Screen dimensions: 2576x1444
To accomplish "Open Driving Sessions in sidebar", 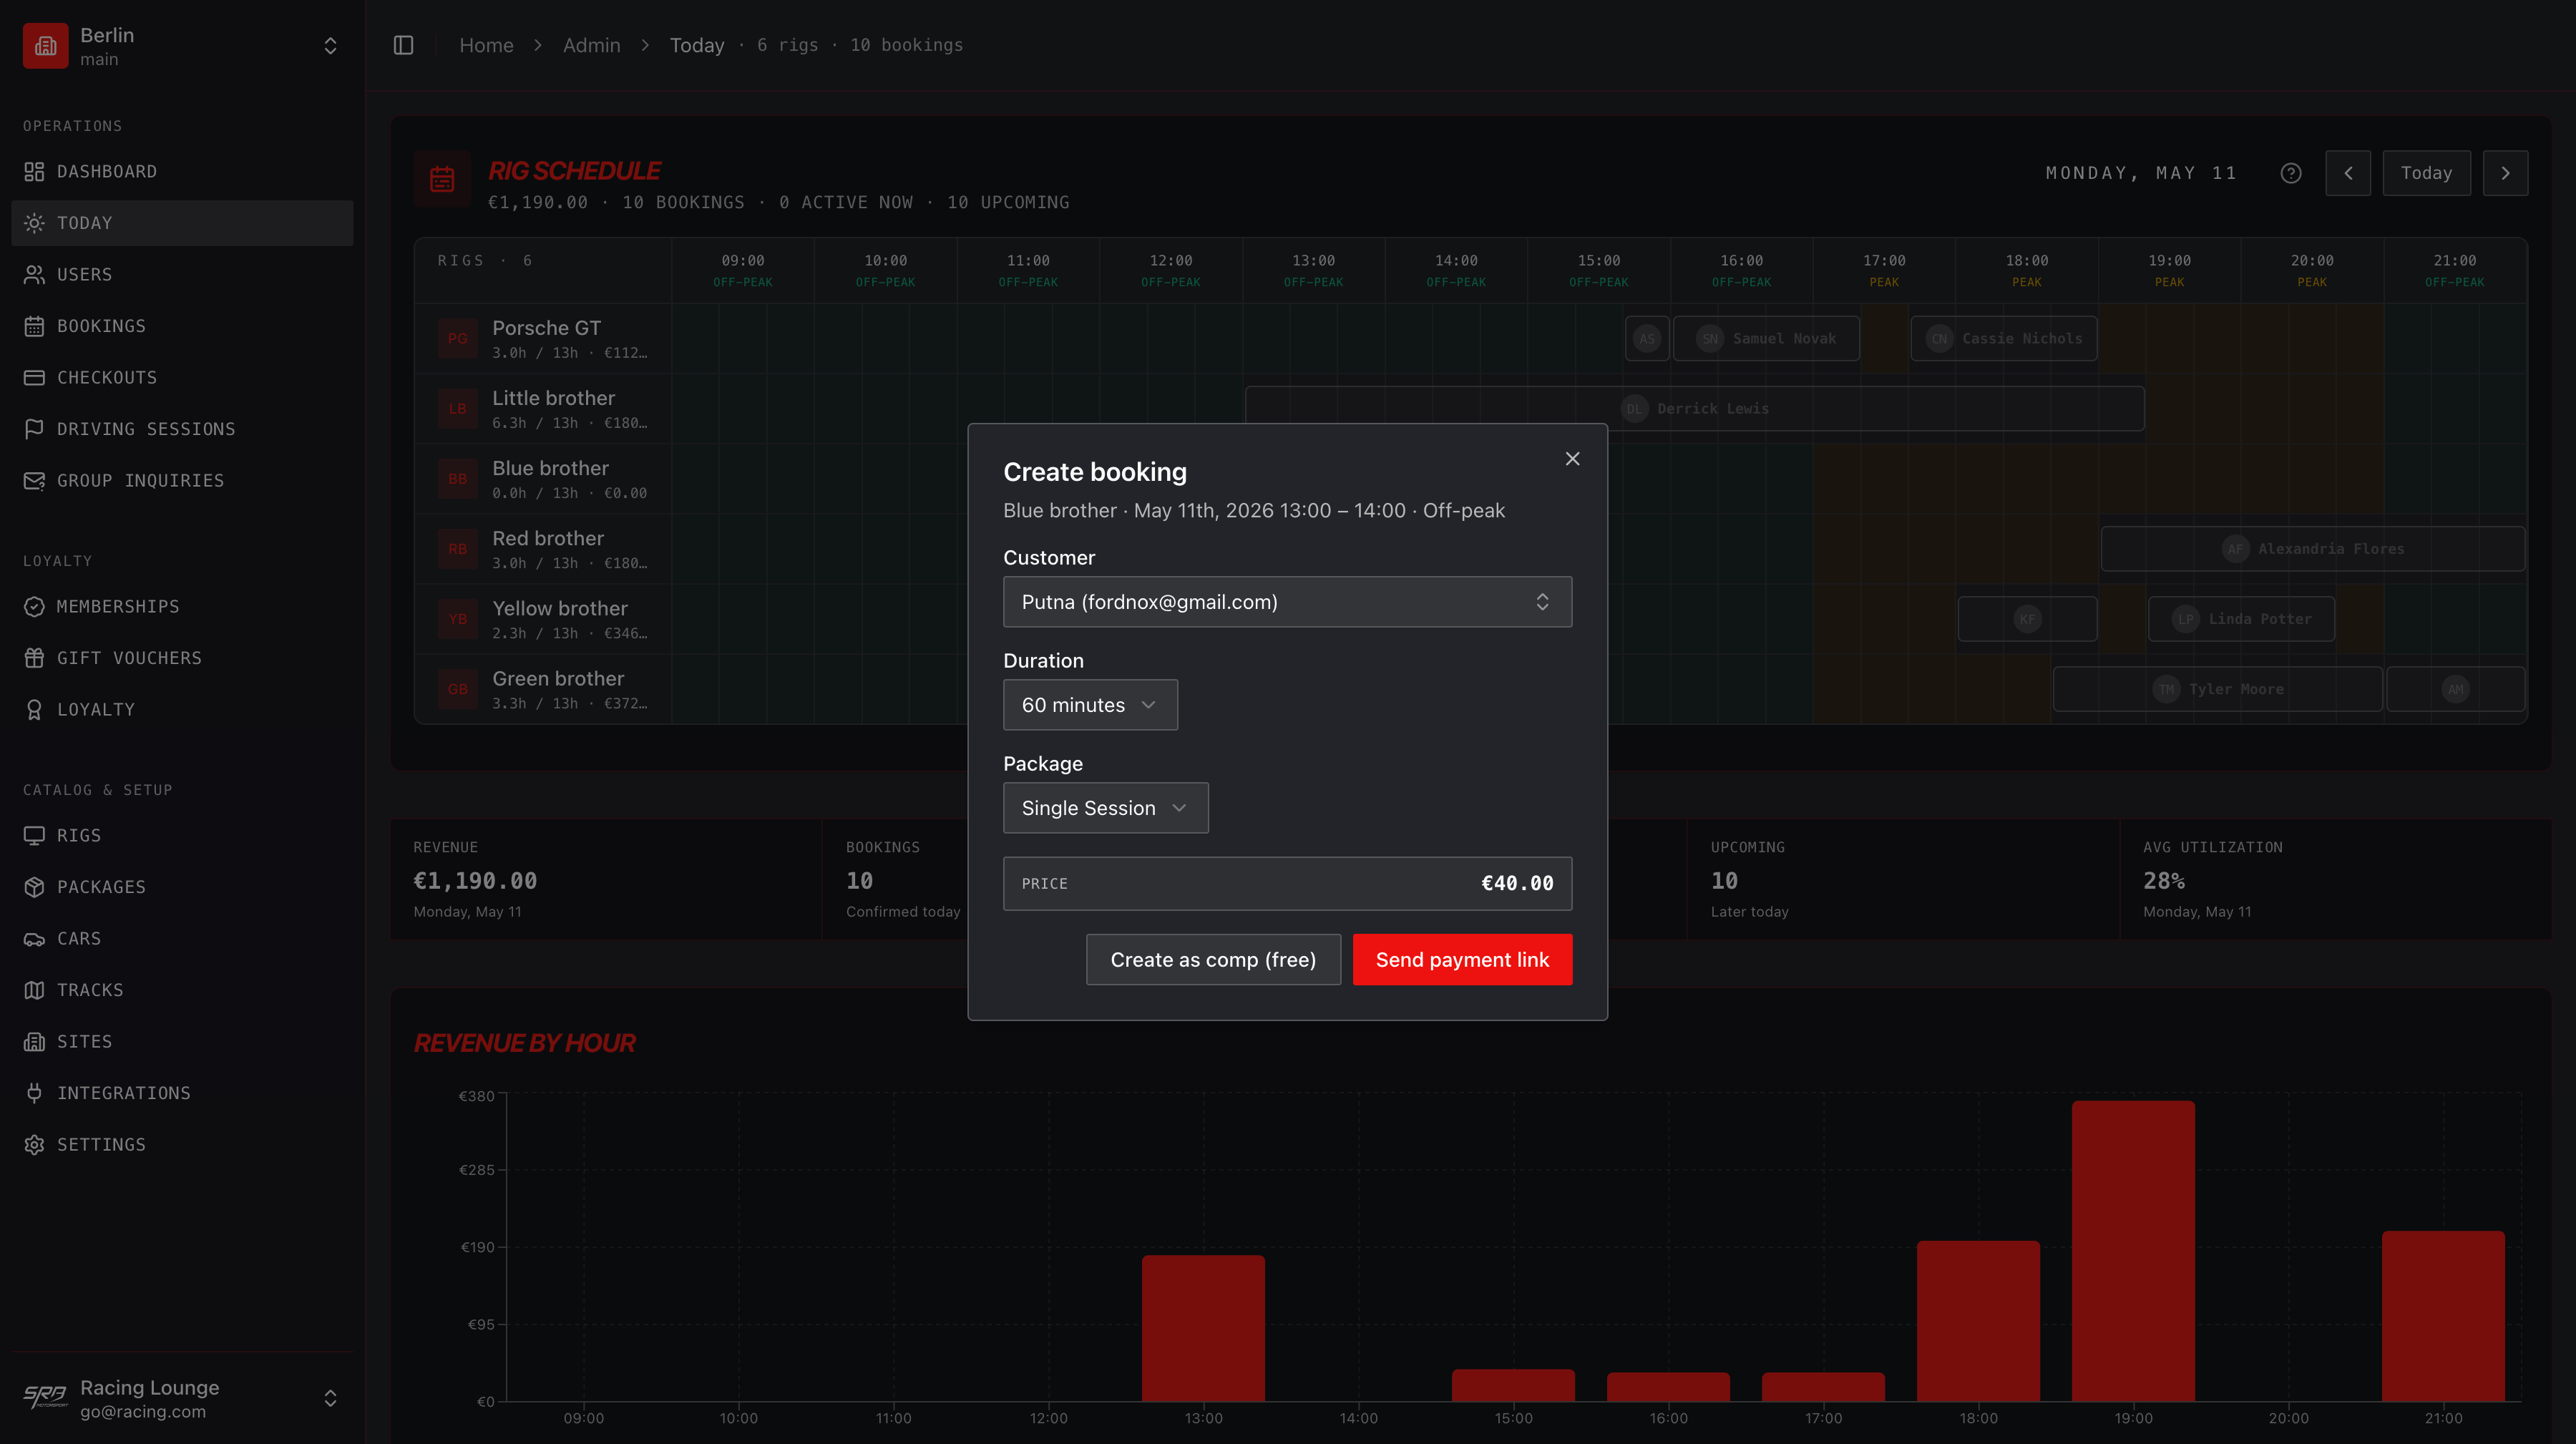I will 182,429.
